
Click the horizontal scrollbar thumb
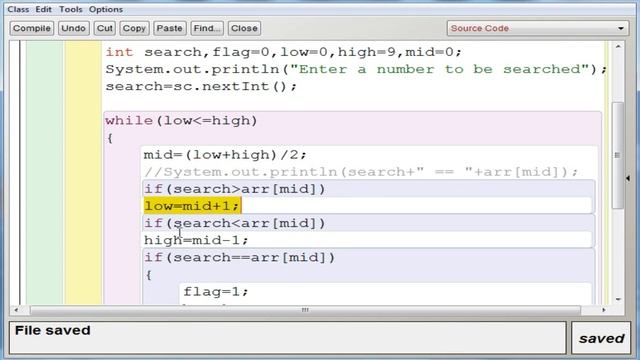305,310
